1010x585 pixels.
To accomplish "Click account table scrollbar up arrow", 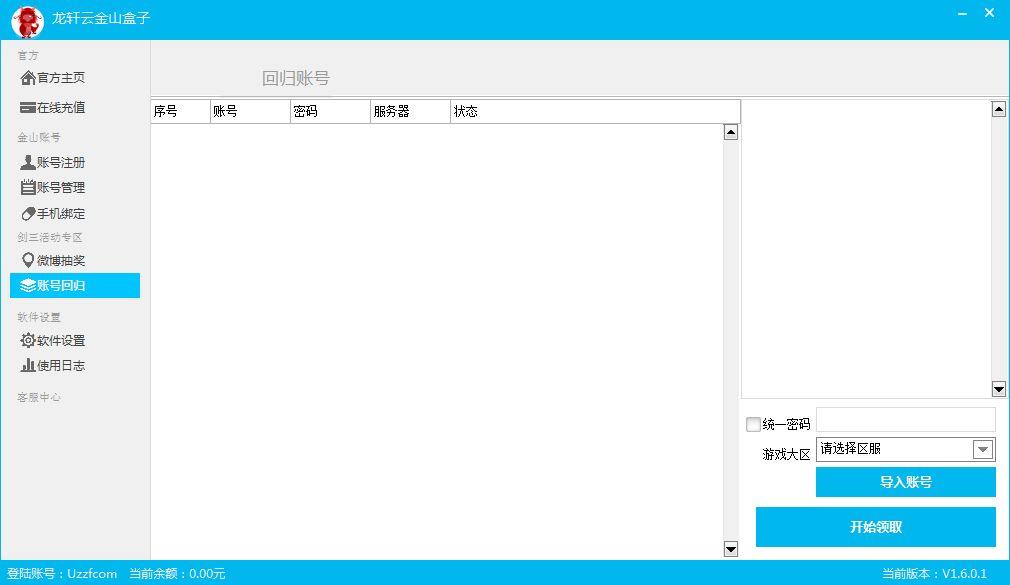I will coord(730,133).
